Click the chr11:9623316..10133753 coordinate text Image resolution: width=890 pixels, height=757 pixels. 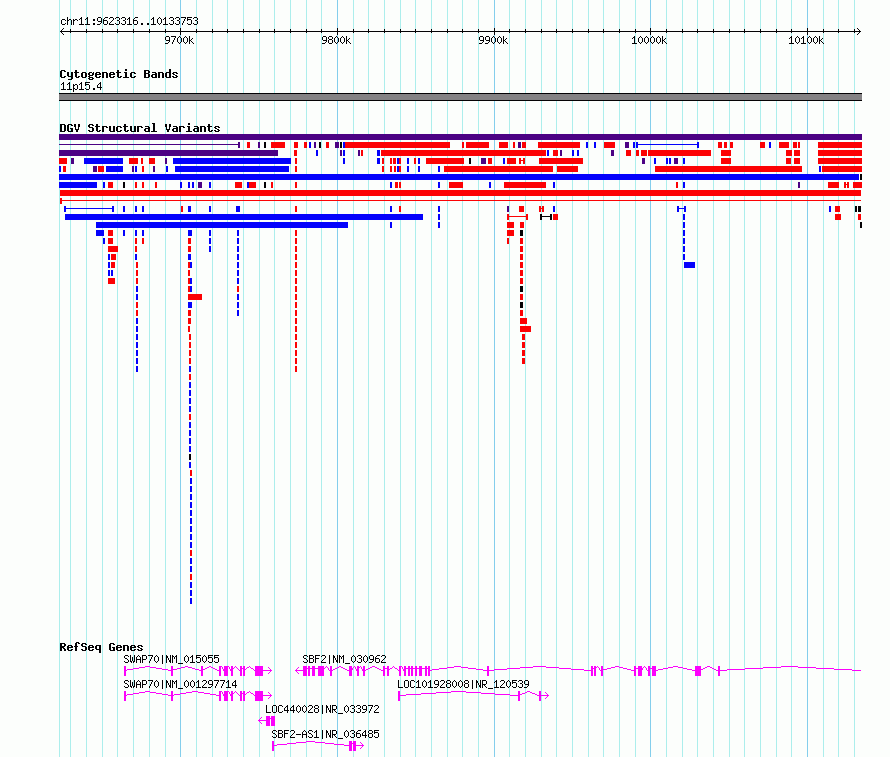point(129,21)
